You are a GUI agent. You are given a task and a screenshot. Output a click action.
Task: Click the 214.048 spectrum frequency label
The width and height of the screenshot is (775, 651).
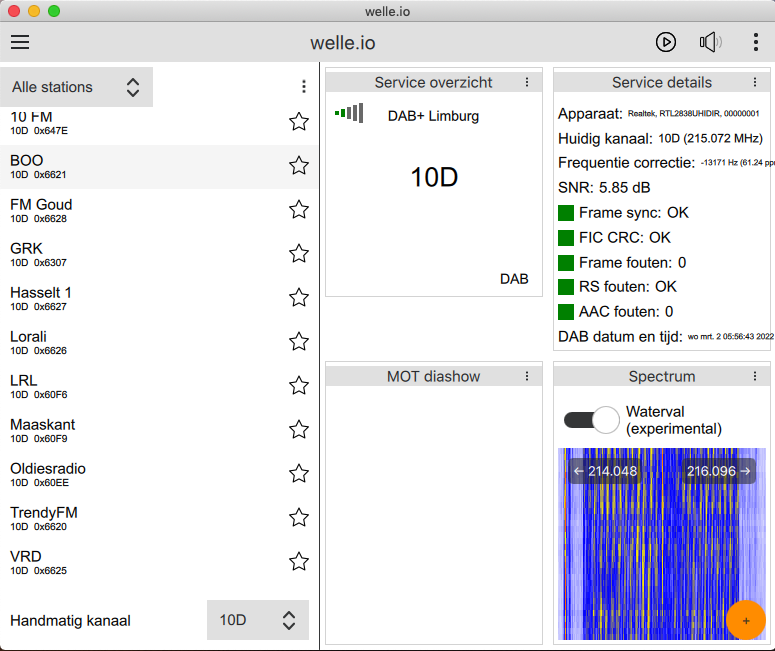pyautogui.click(x=605, y=471)
